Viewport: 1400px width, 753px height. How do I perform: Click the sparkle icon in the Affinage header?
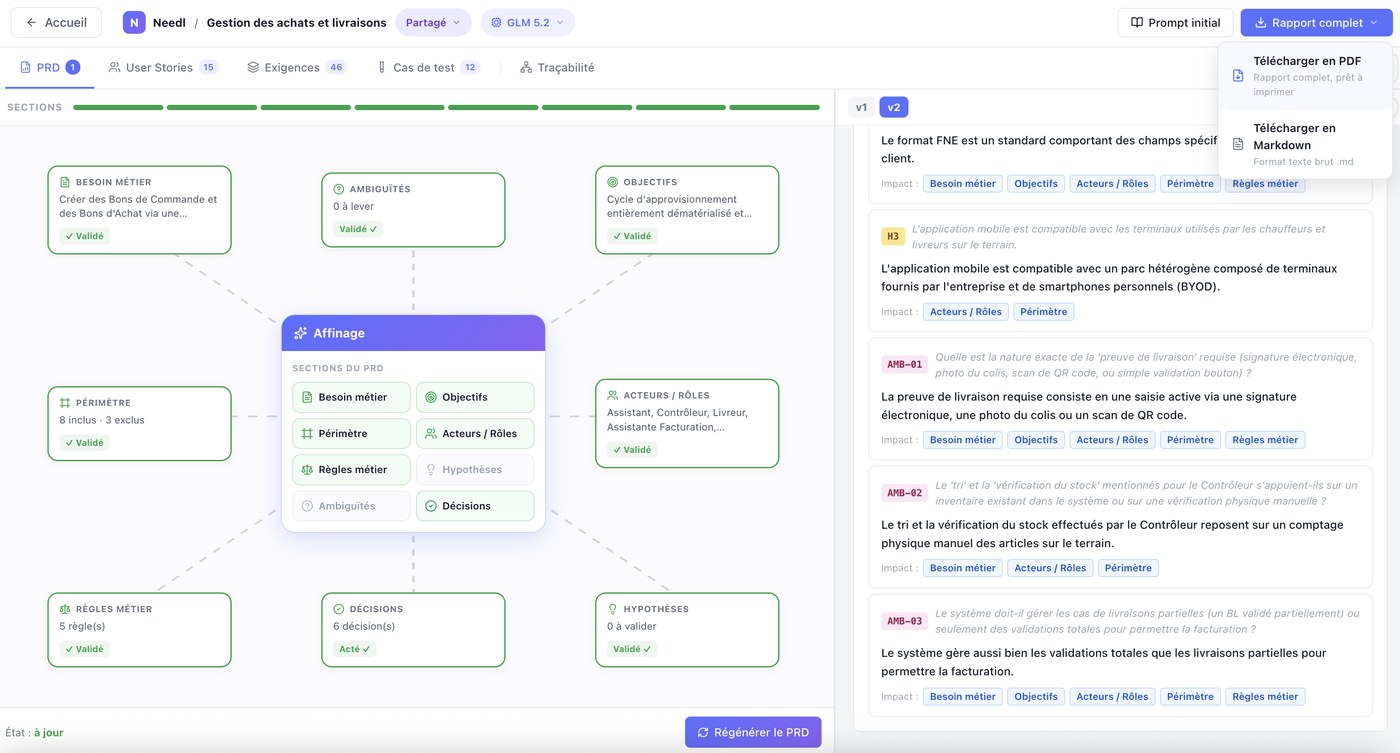tap(300, 333)
